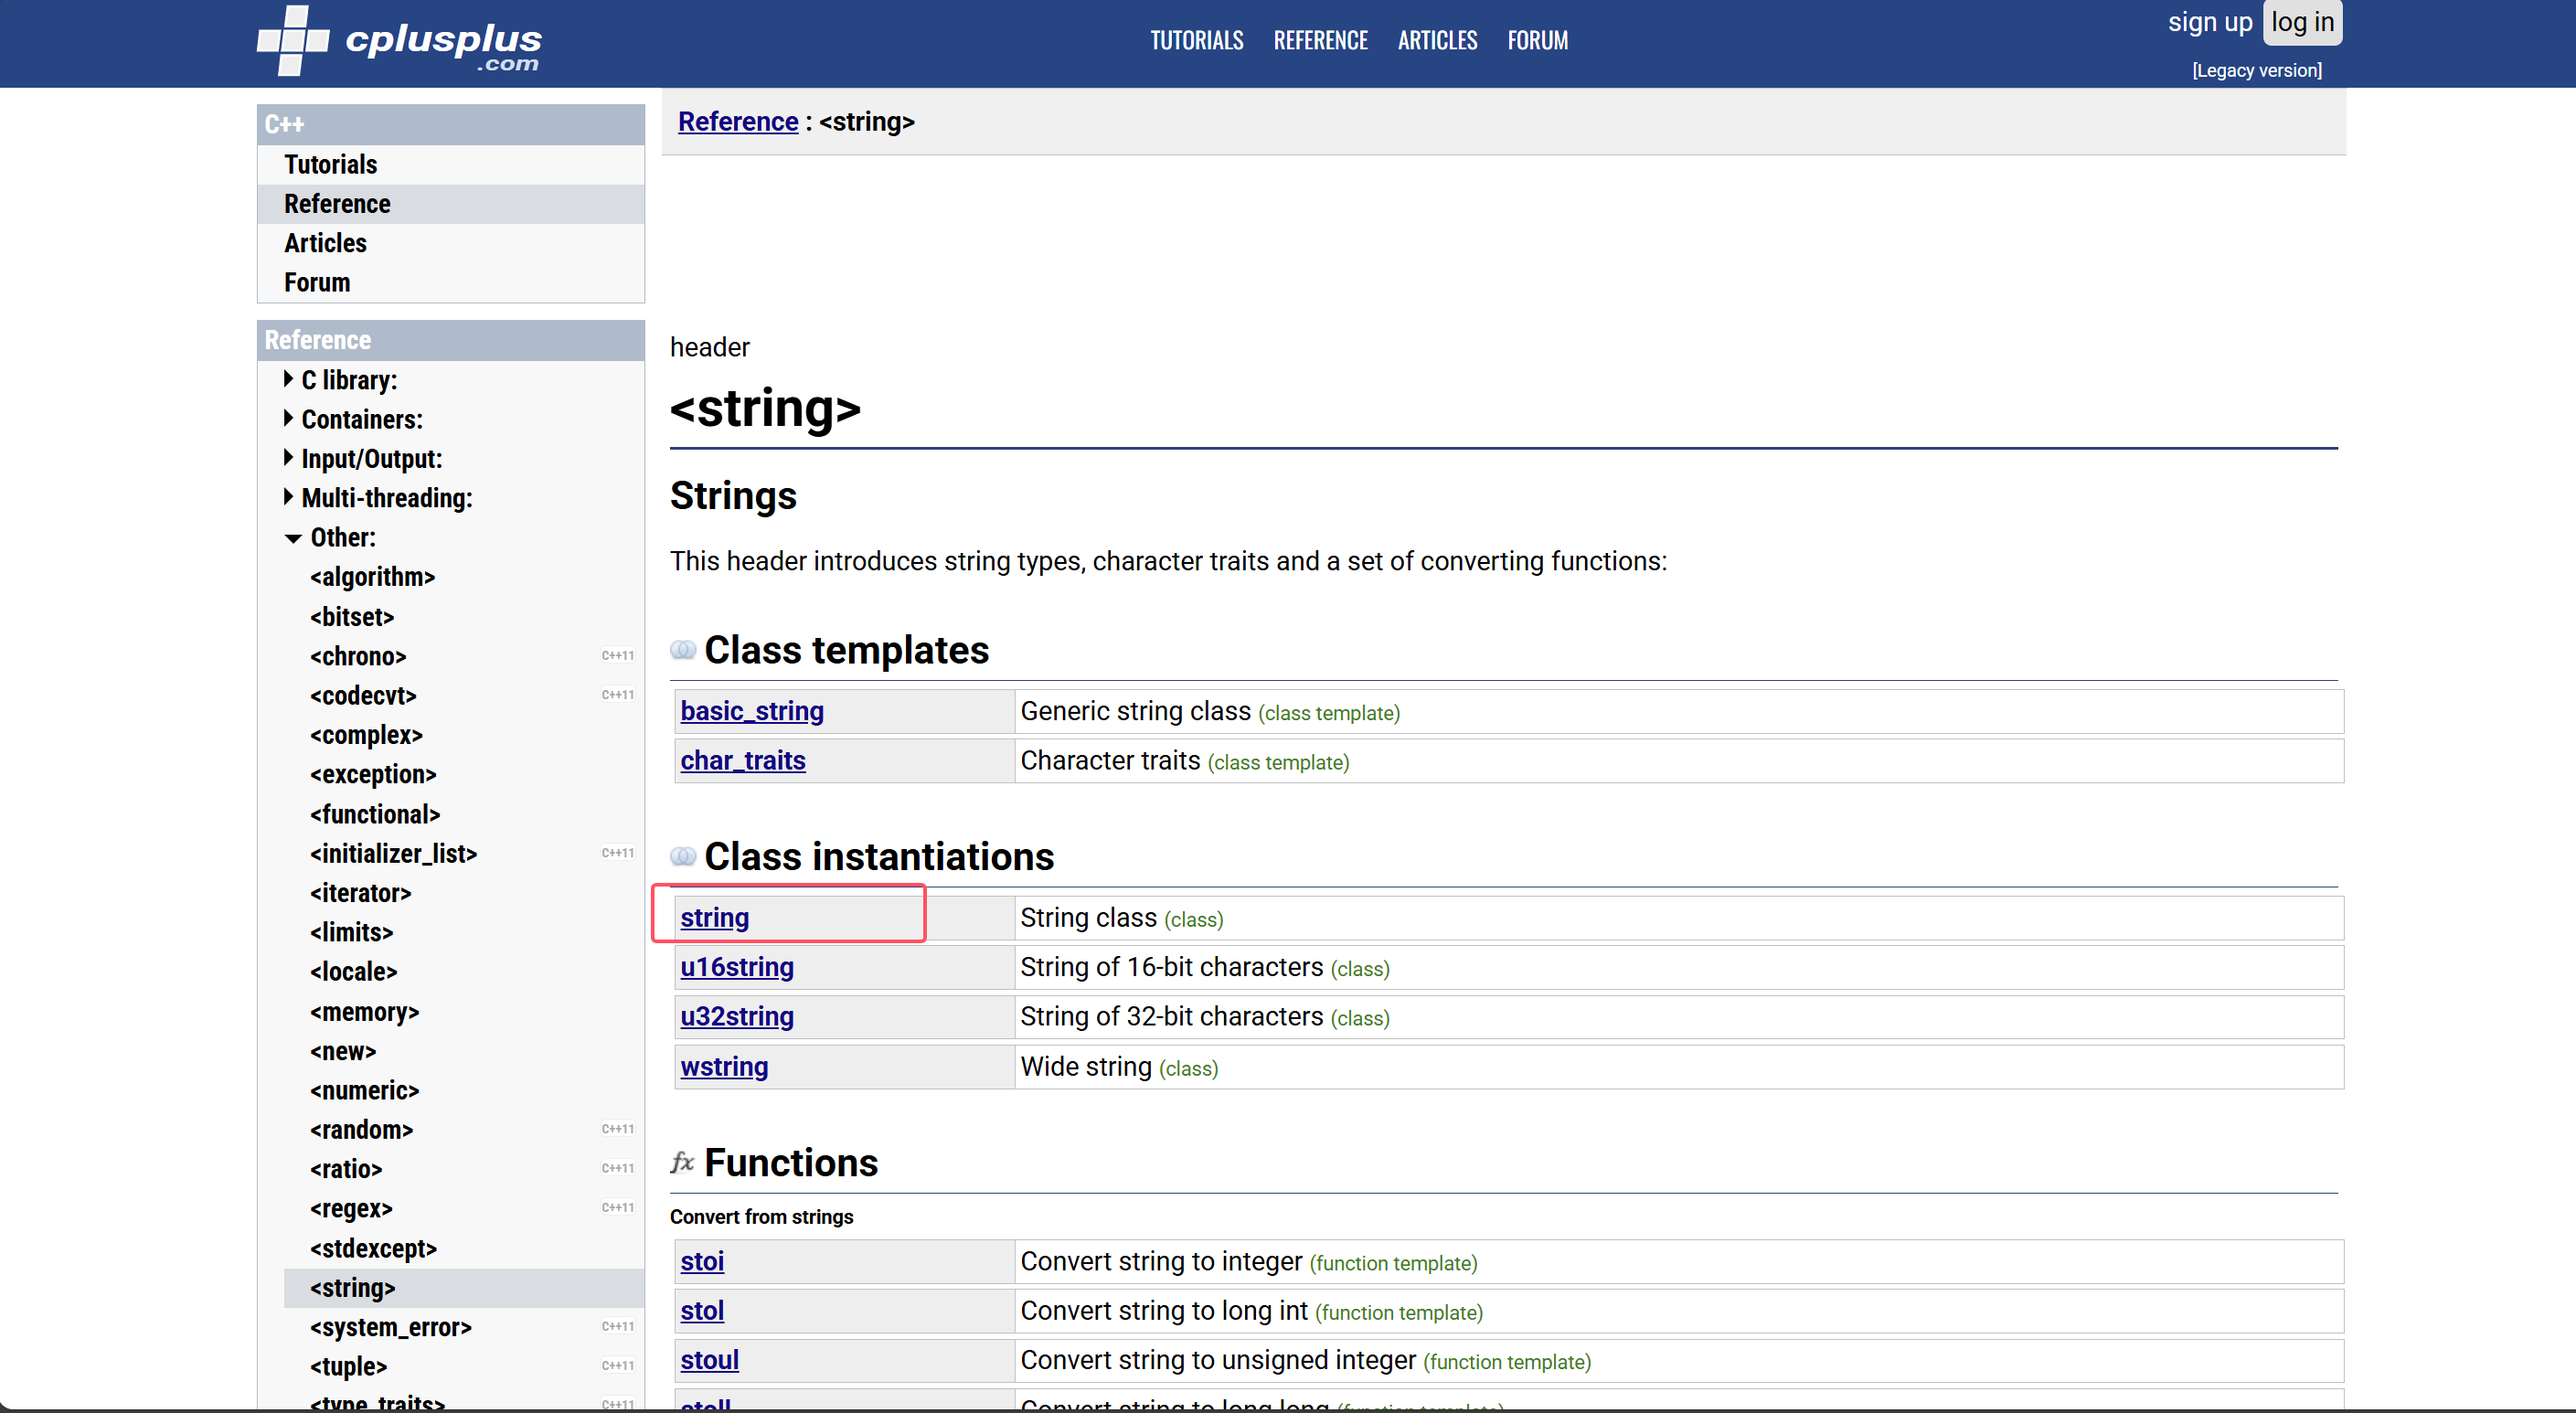This screenshot has height=1413, width=2576.
Task: Click the fx Functions section icon
Action: (x=682, y=1163)
